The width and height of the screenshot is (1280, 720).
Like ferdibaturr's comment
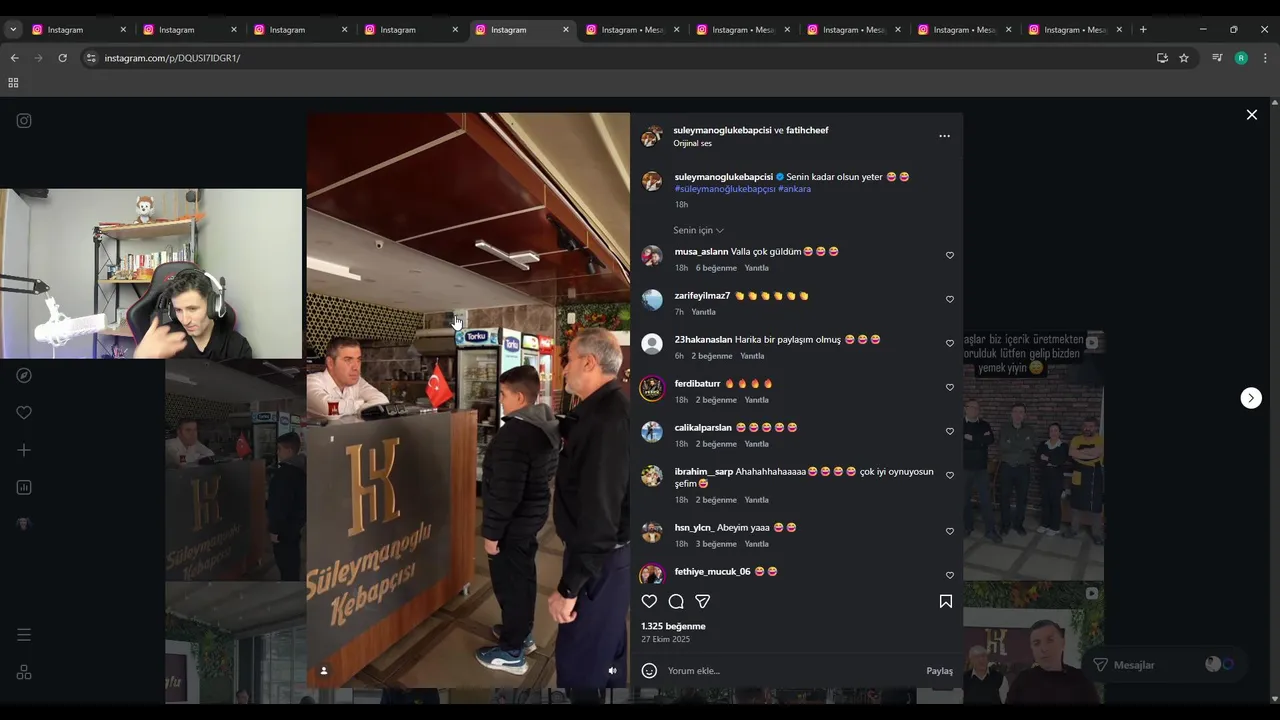click(950, 387)
